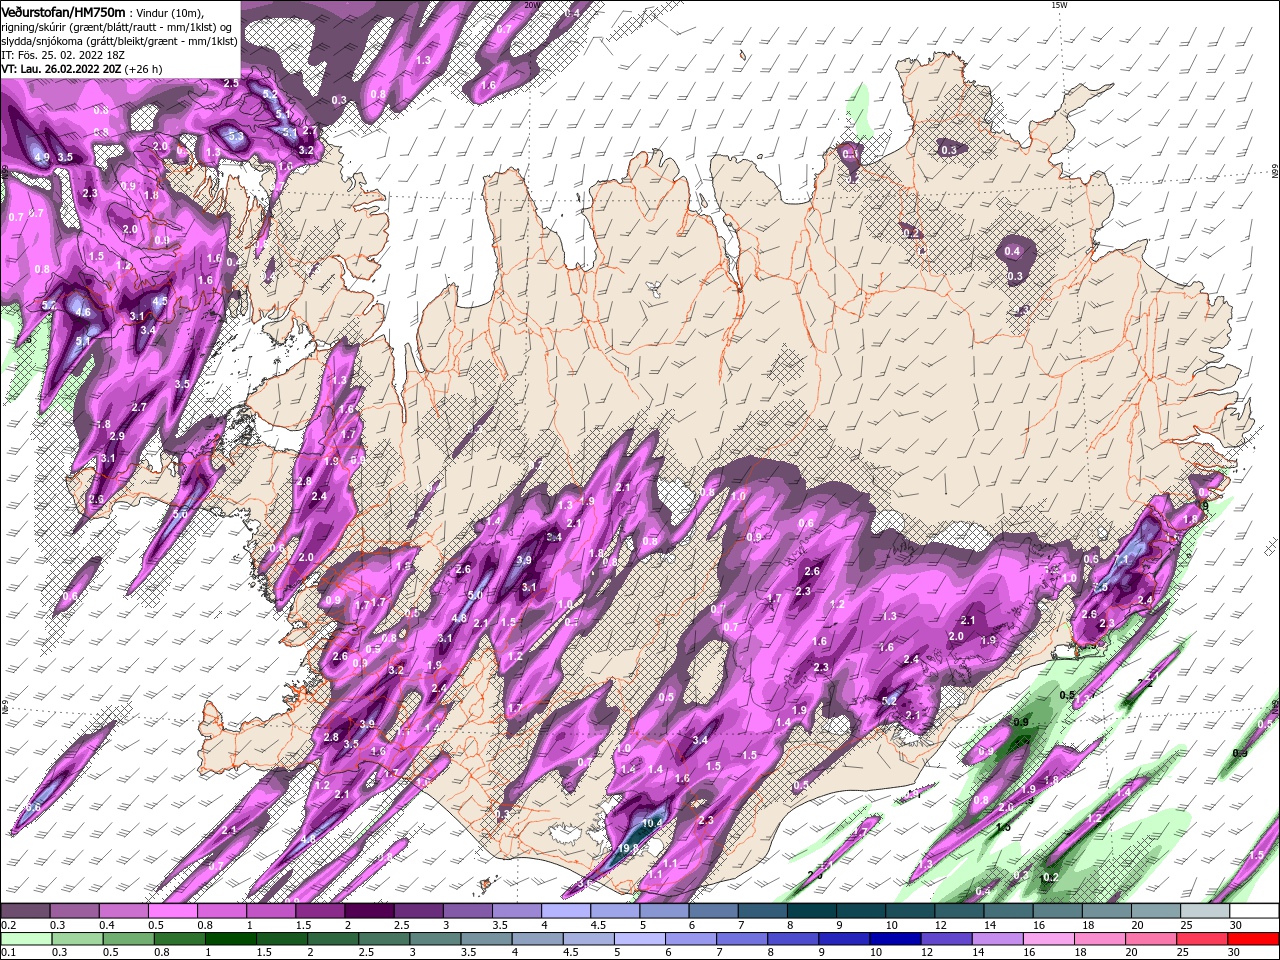
Task: Click the 19.8 precipitation value on south coast
Action: (628, 849)
